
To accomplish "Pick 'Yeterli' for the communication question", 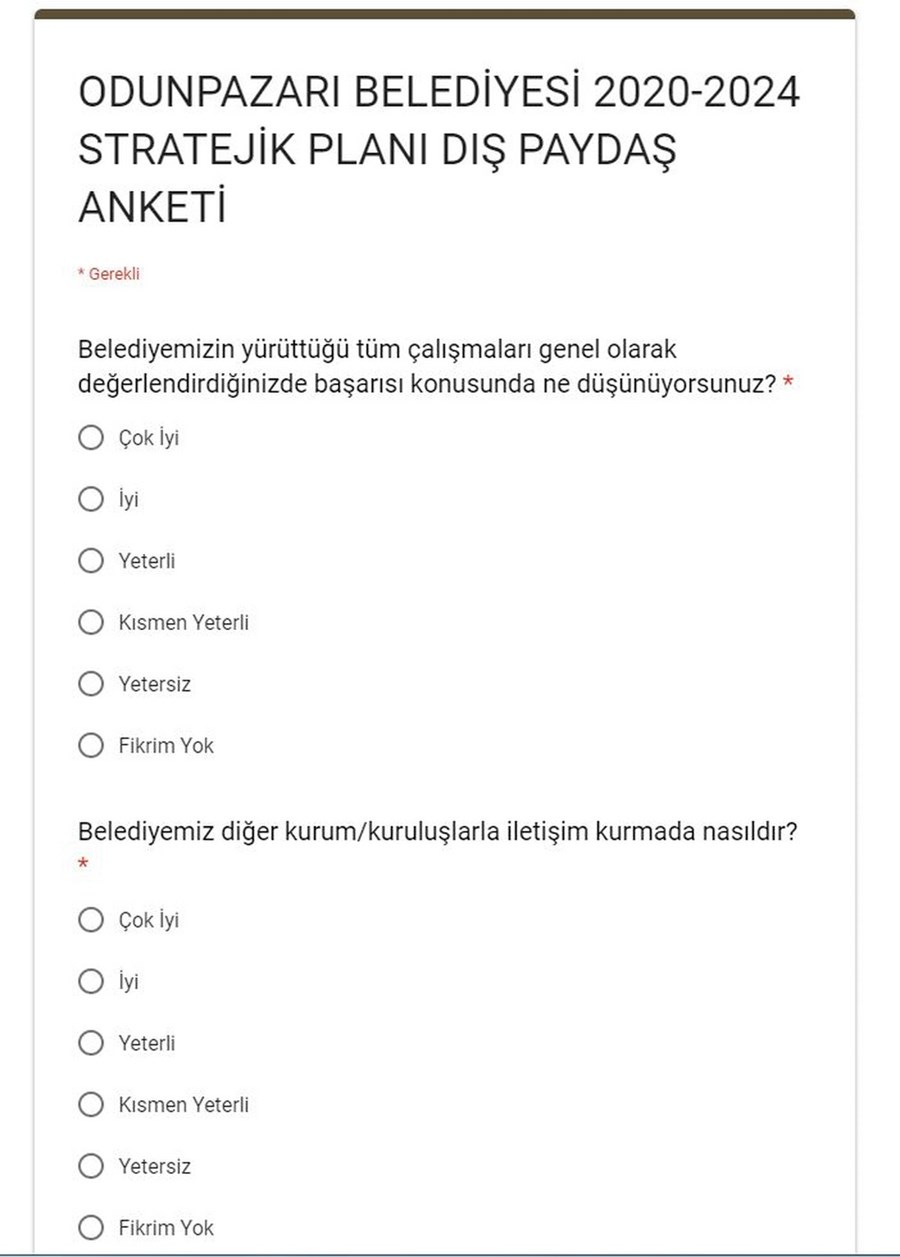I will point(91,1043).
